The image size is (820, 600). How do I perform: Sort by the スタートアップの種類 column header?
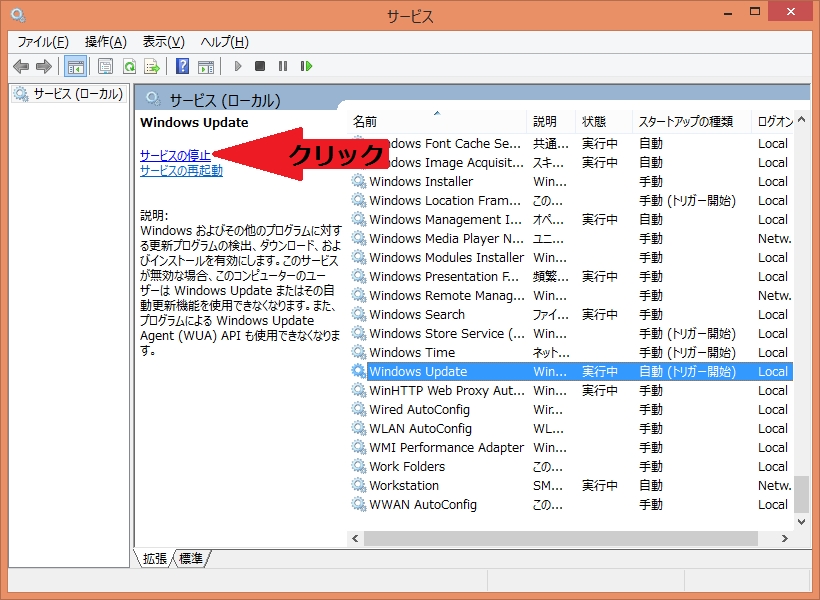[x=692, y=122]
